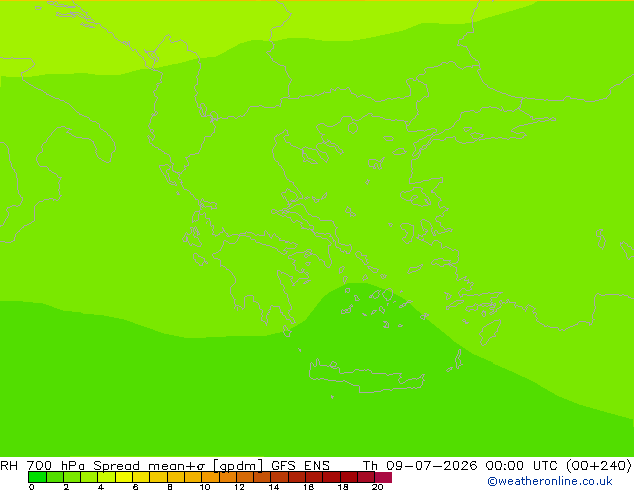This screenshot has width=634, height=490.
Task: Click the "Spread mean+σ" label
Action: point(149,465)
